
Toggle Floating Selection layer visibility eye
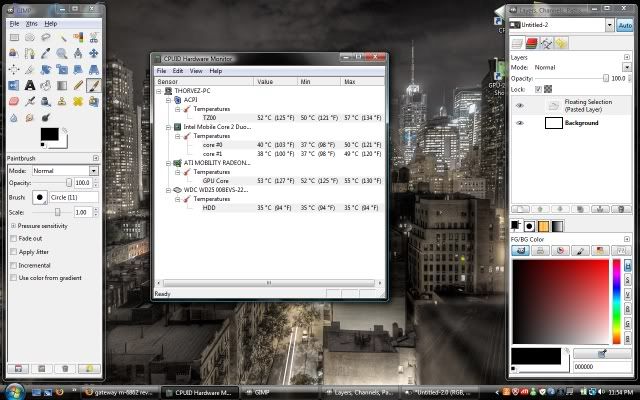pos(520,105)
